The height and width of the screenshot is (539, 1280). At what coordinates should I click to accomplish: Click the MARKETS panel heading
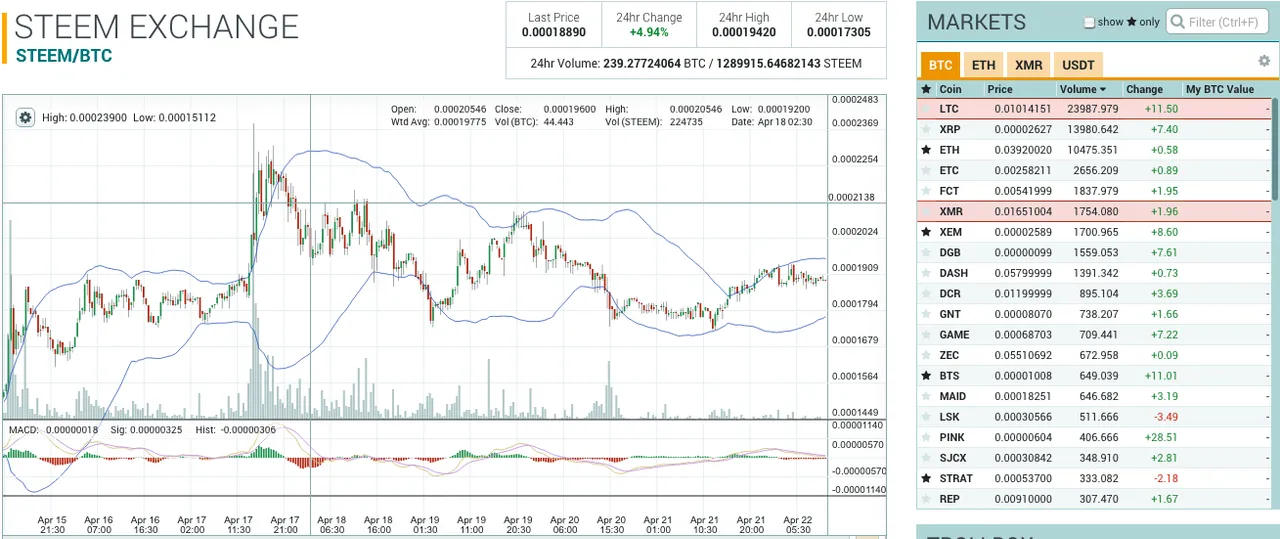(x=976, y=22)
